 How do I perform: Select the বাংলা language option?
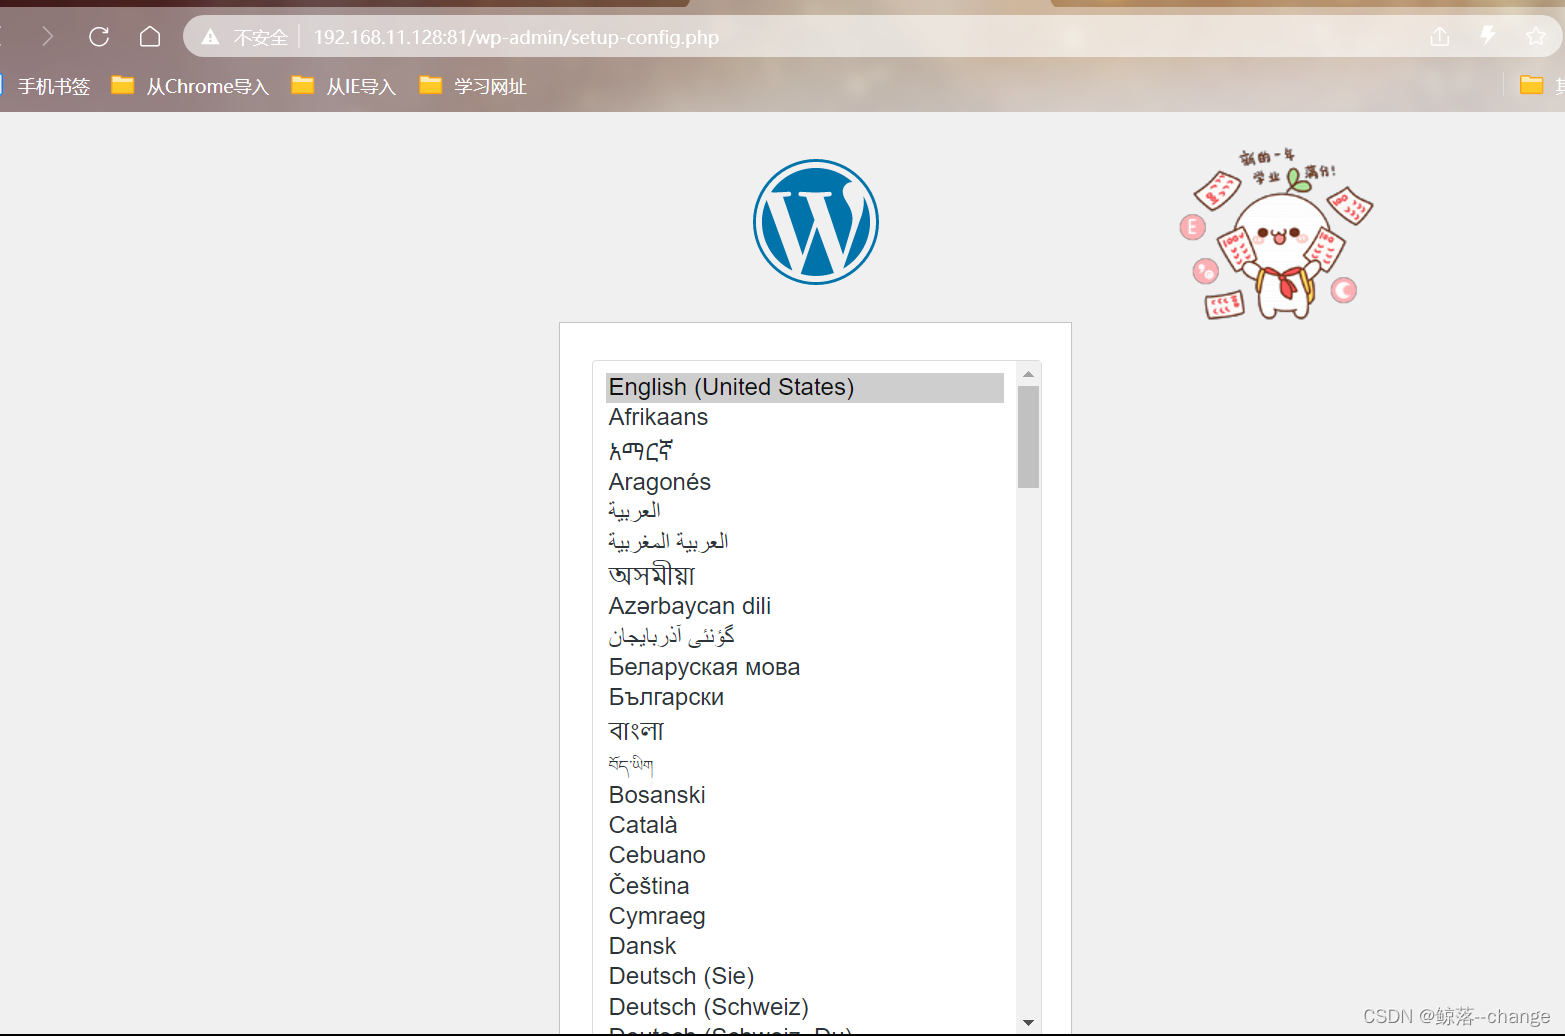pyautogui.click(x=805, y=730)
